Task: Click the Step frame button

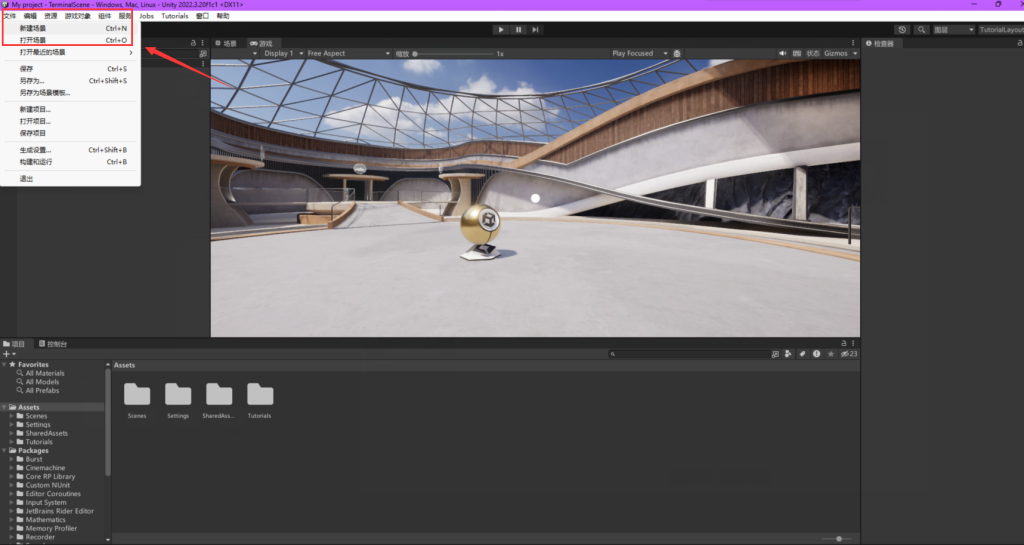Action: (x=535, y=30)
